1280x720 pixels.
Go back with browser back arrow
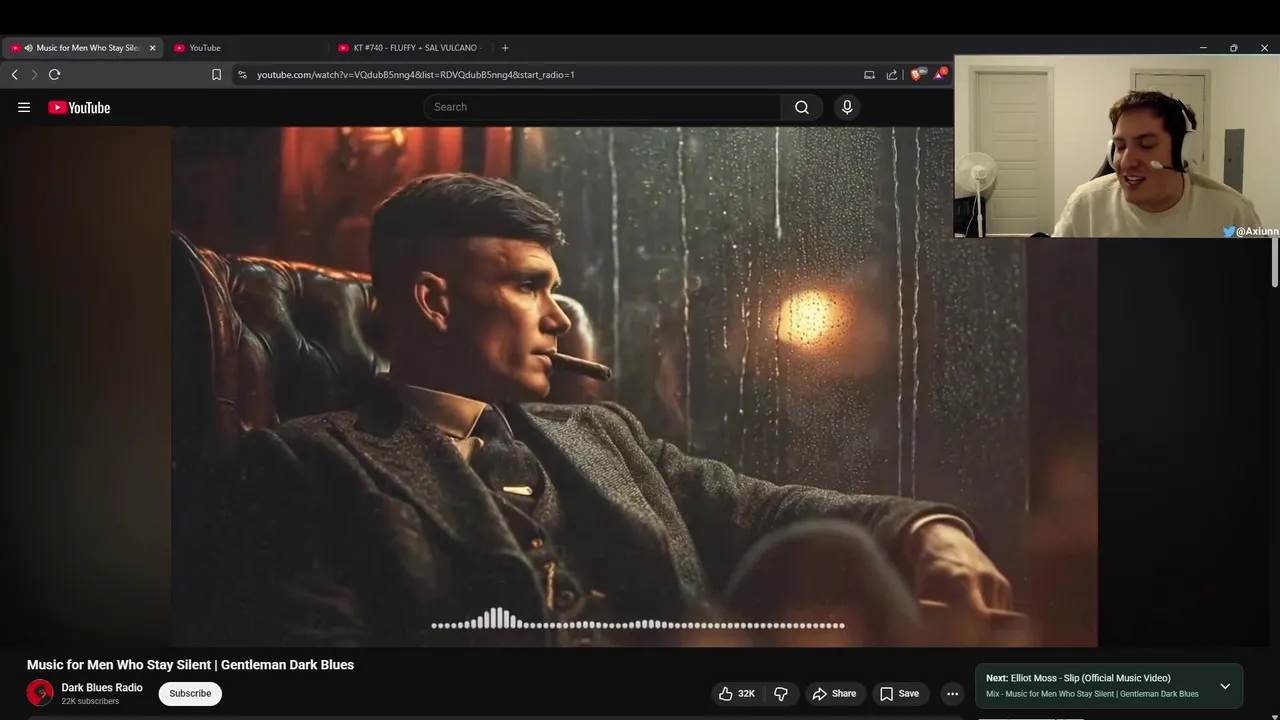click(14, 75)
